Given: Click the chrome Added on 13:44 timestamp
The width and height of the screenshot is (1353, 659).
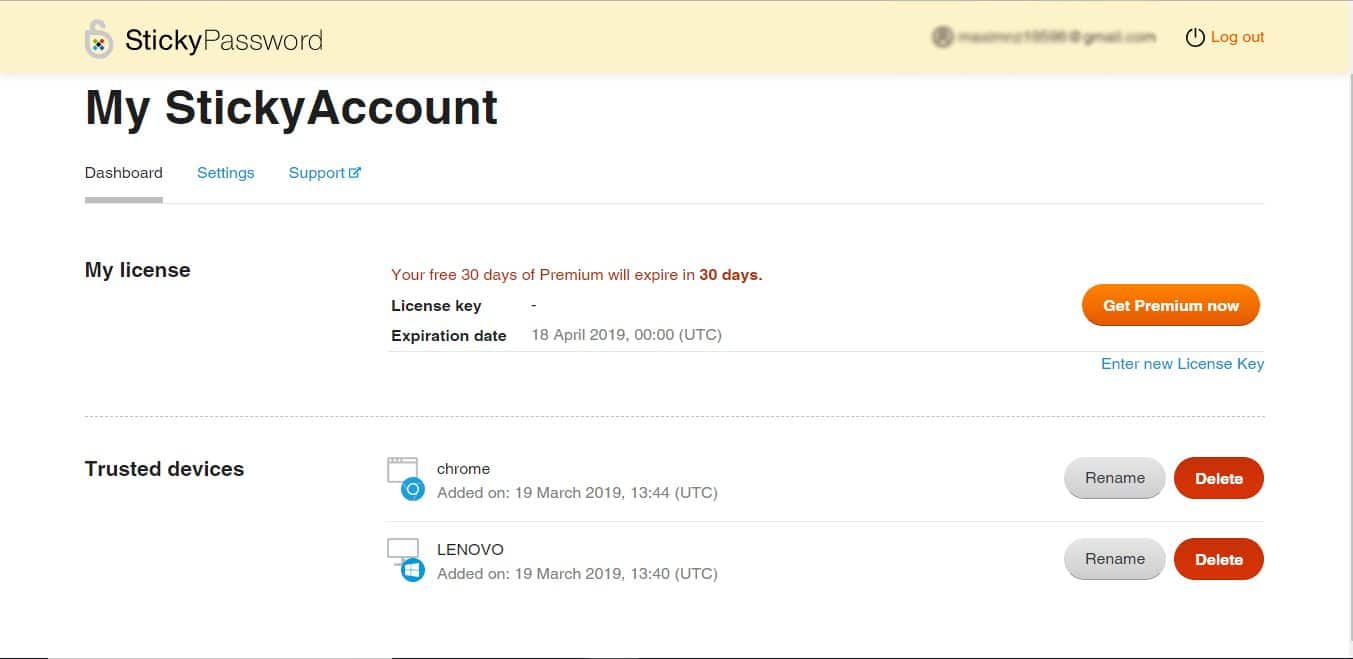Looking at the screenshot, I should 577,493.
